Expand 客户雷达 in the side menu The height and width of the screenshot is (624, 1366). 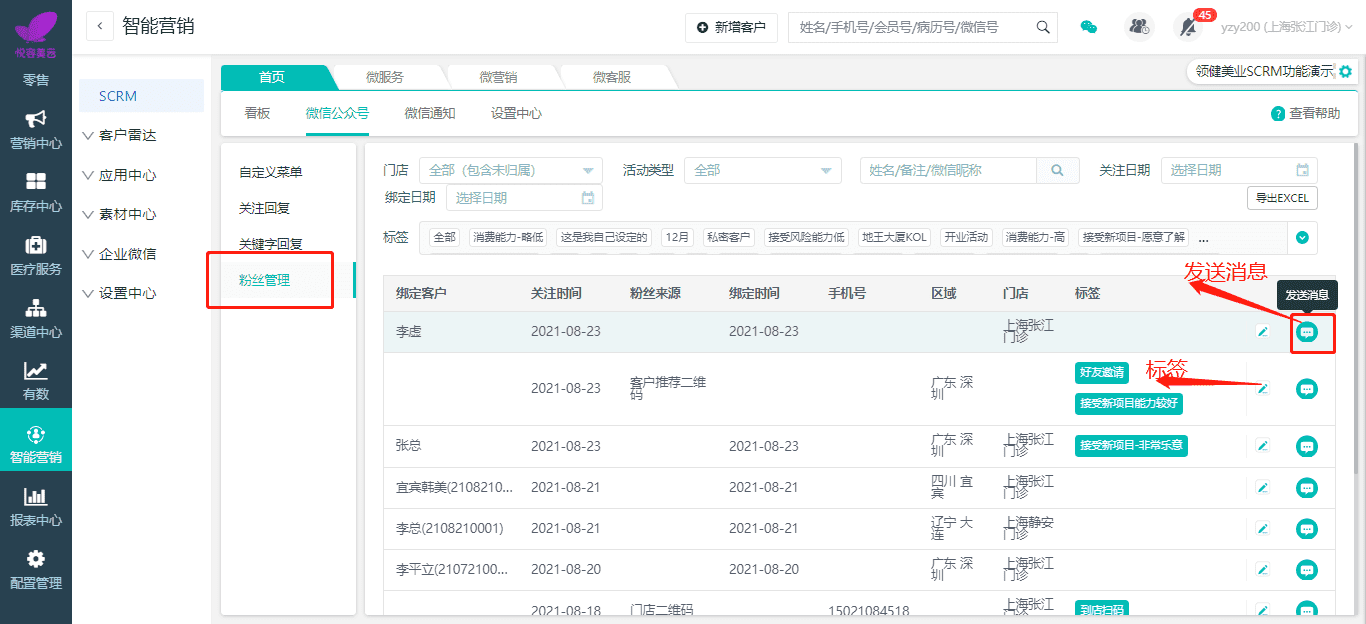coord(127,135)
